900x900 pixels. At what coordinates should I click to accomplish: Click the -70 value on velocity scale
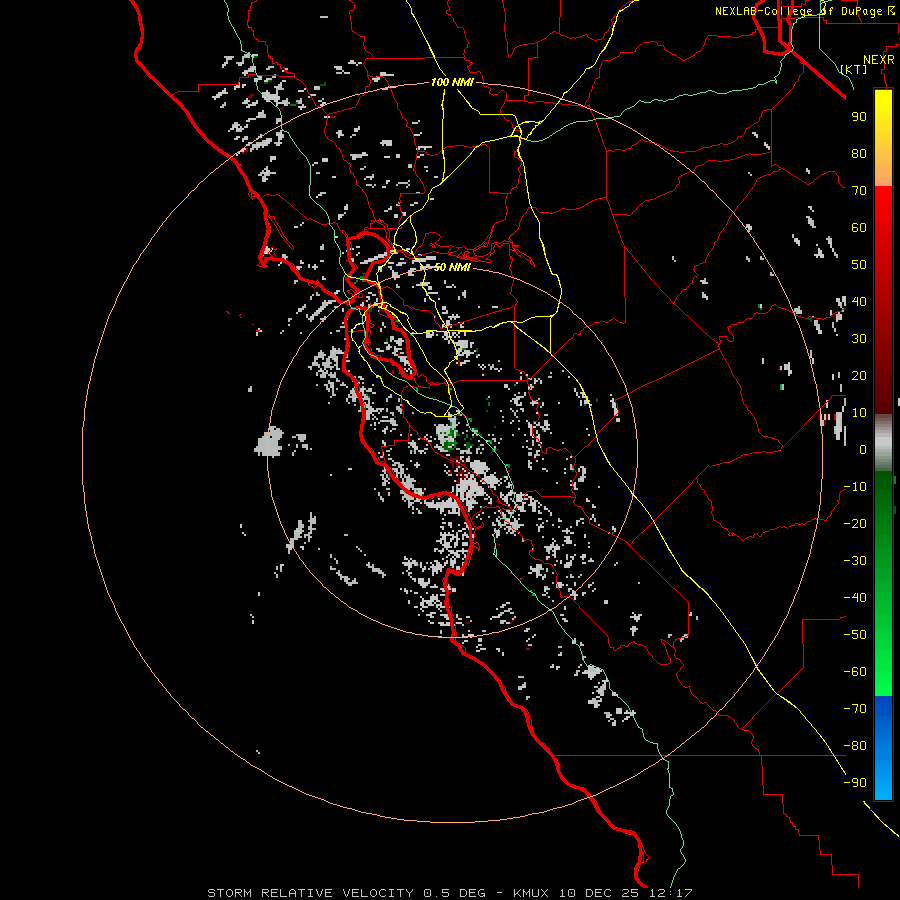[x=855, y=709]
